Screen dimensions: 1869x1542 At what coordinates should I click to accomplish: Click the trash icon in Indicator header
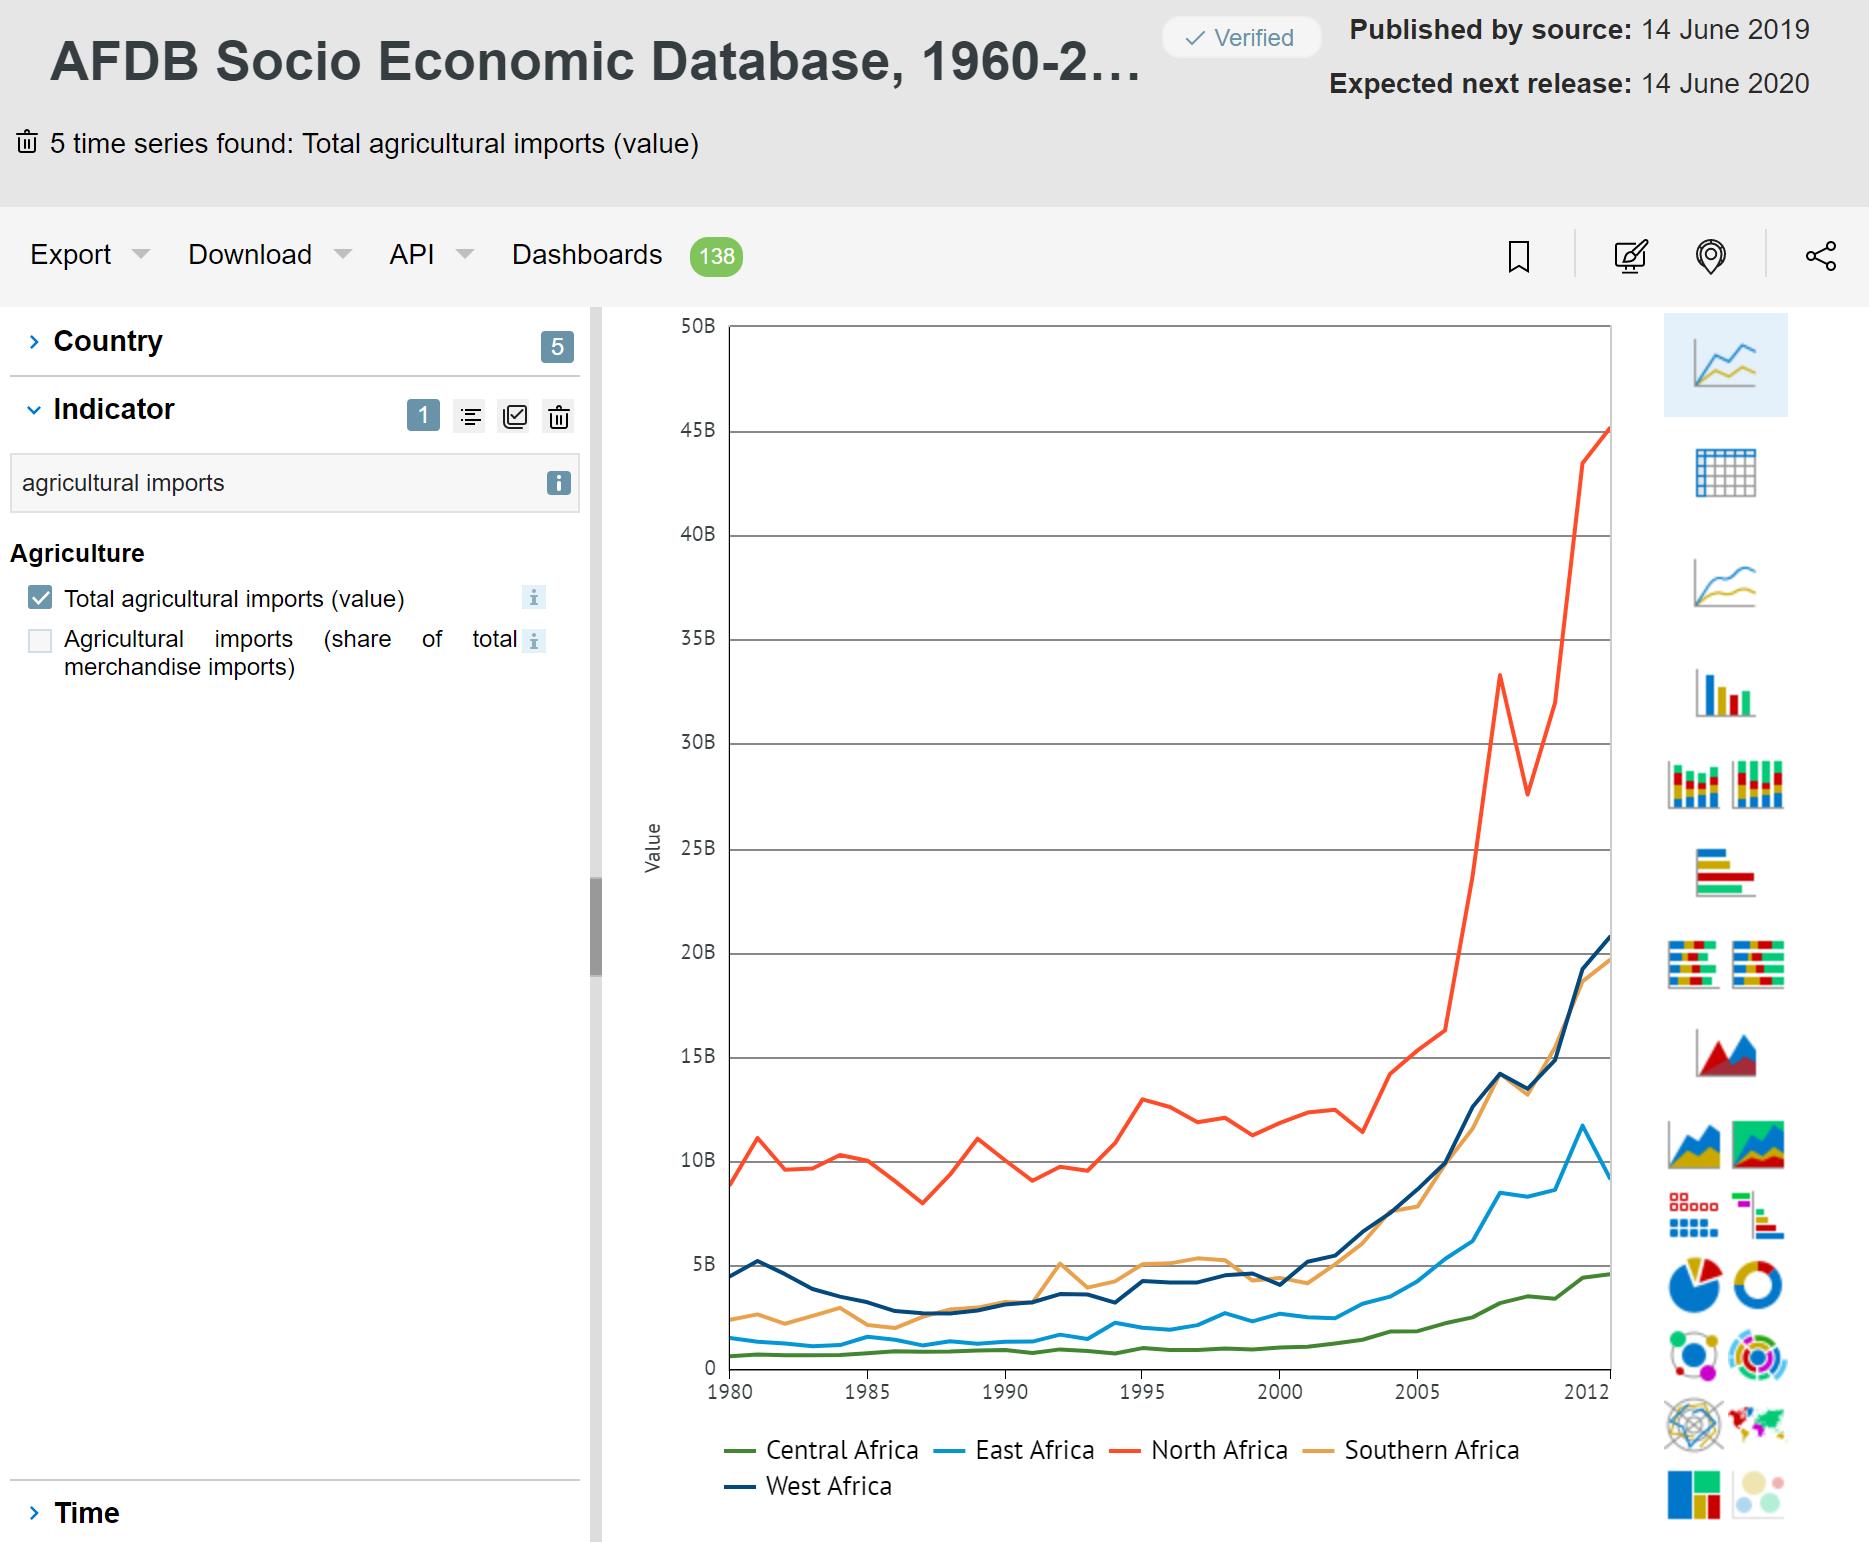559,416
